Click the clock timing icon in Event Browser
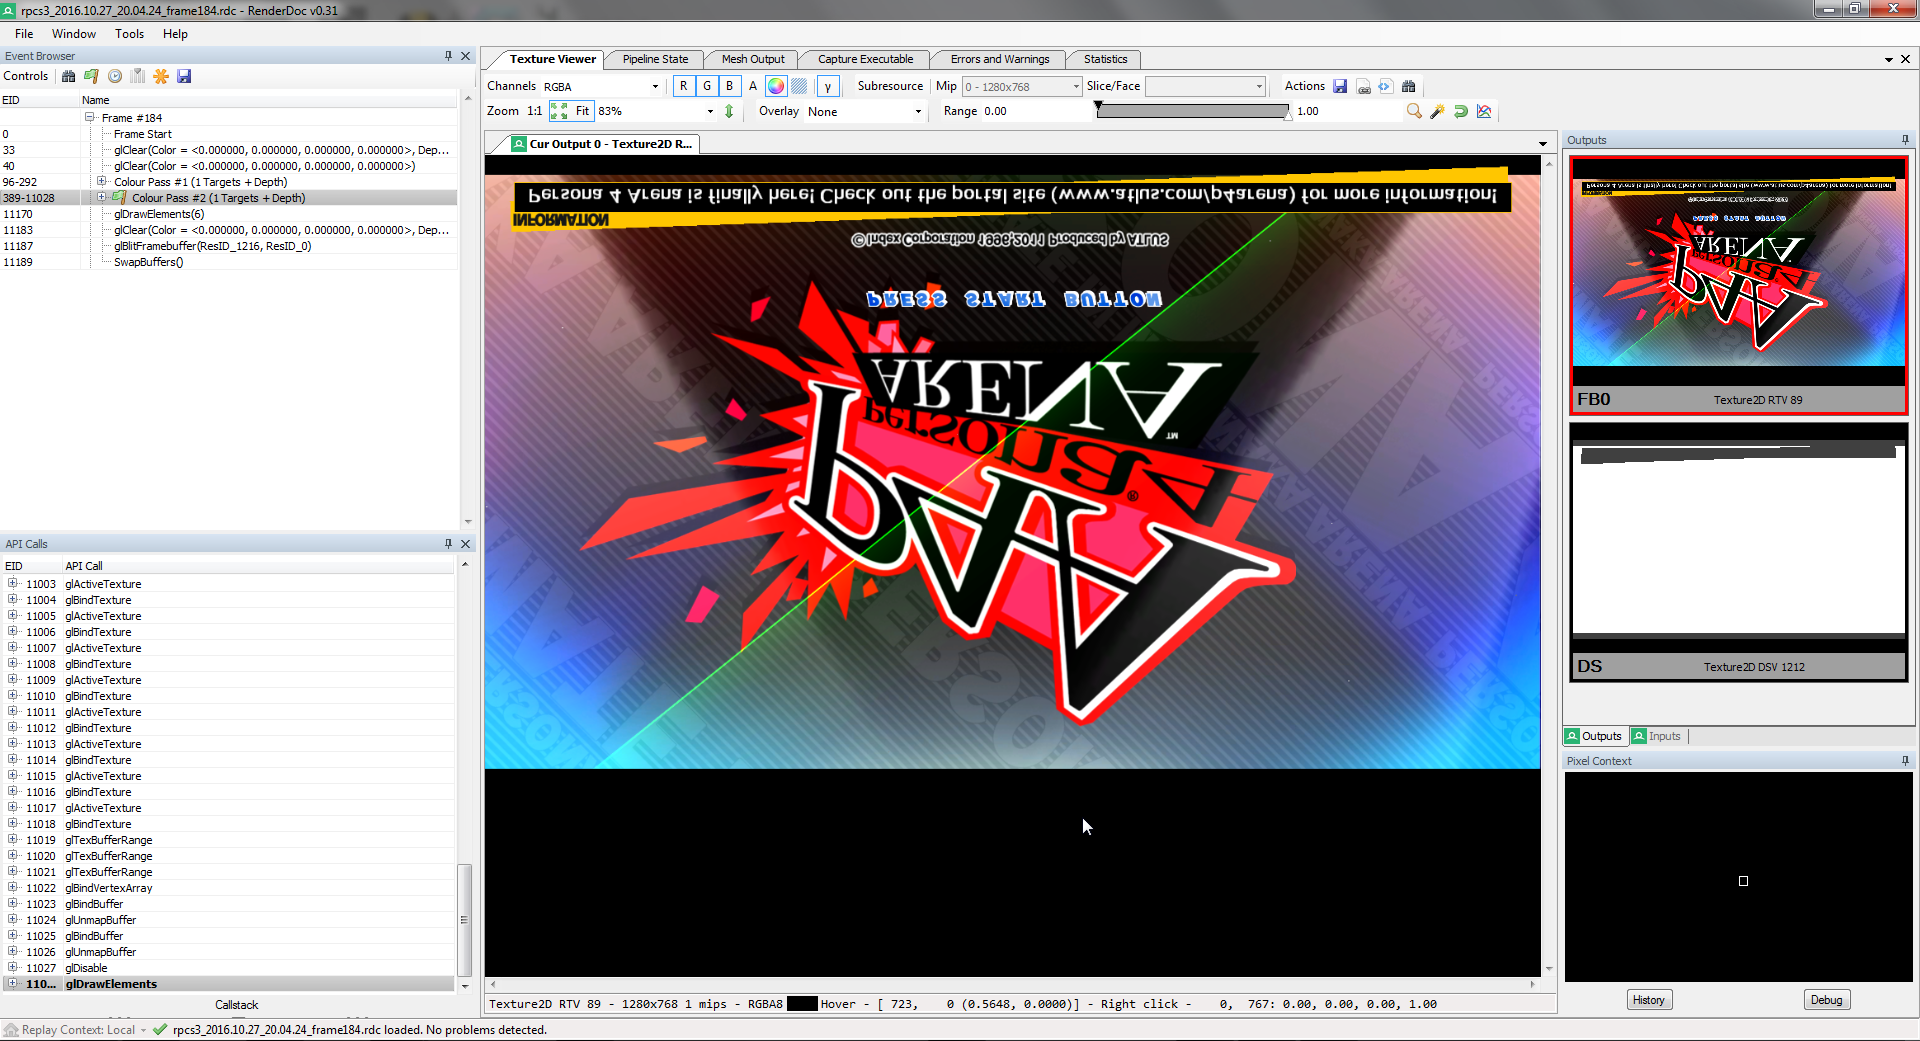 coord(115,76)
